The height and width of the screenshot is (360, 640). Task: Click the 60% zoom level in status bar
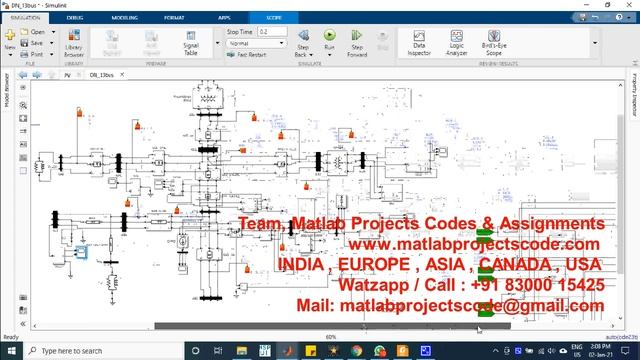pyautogui.click(x=331, y=337)
